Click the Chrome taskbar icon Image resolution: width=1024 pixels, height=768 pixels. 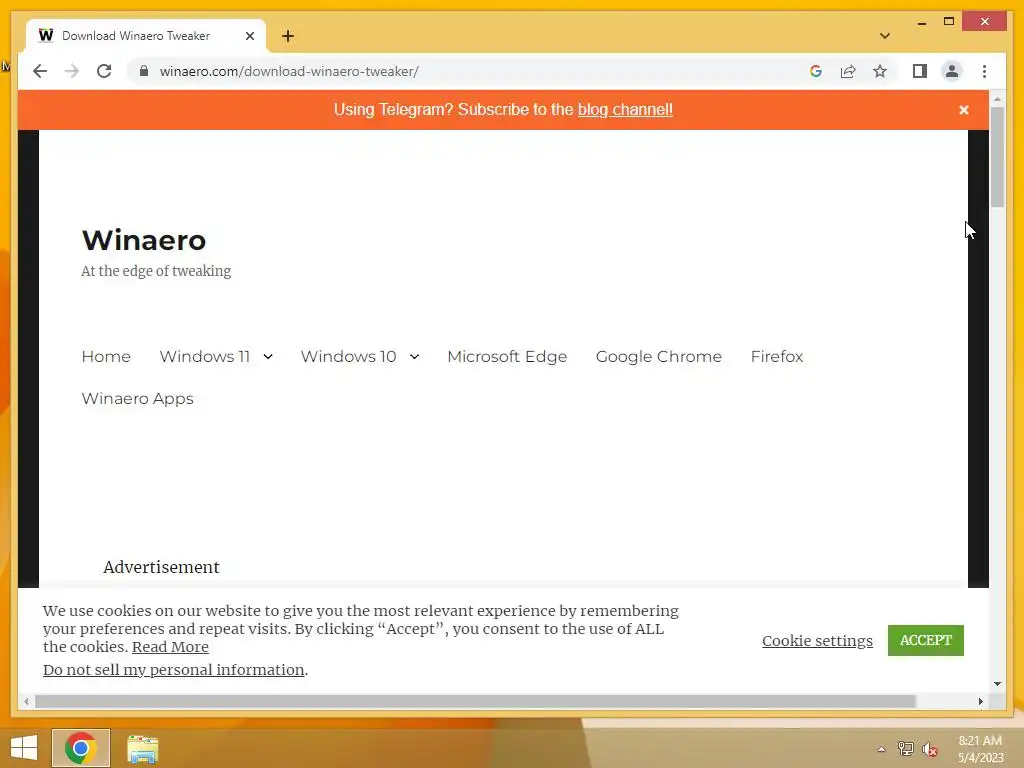(81, 748)
